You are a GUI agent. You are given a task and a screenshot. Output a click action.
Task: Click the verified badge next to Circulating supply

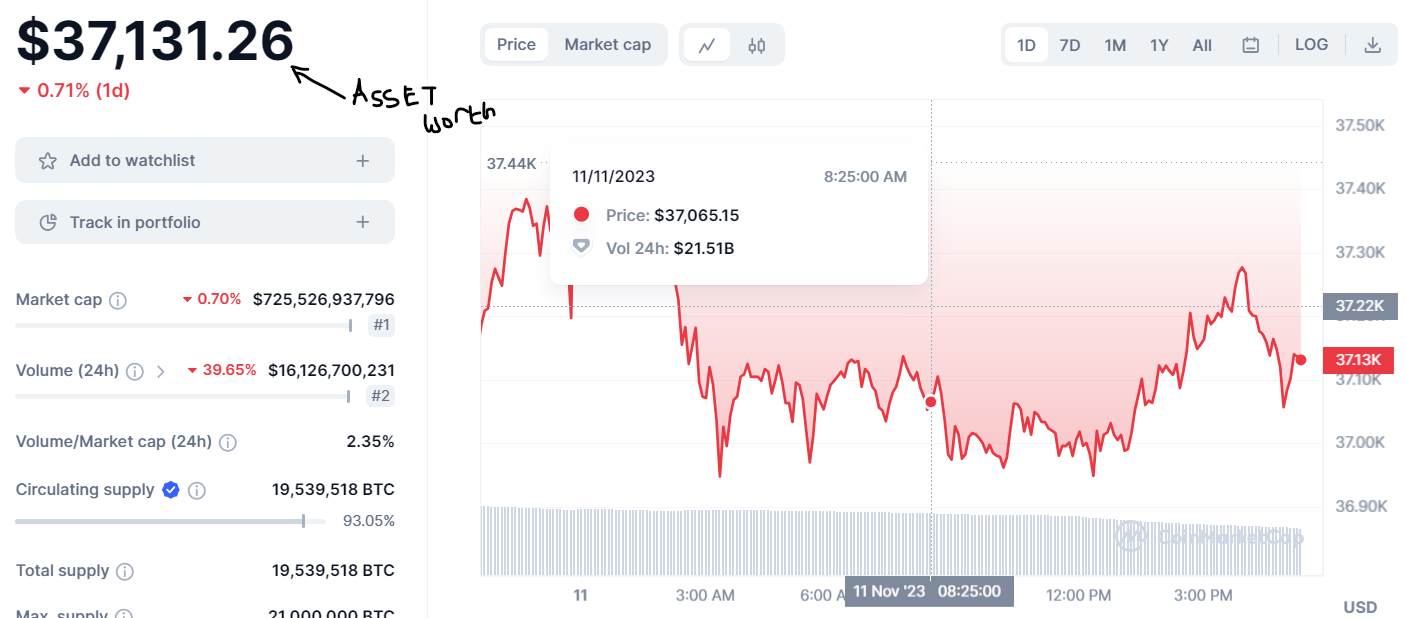[170, 490]
